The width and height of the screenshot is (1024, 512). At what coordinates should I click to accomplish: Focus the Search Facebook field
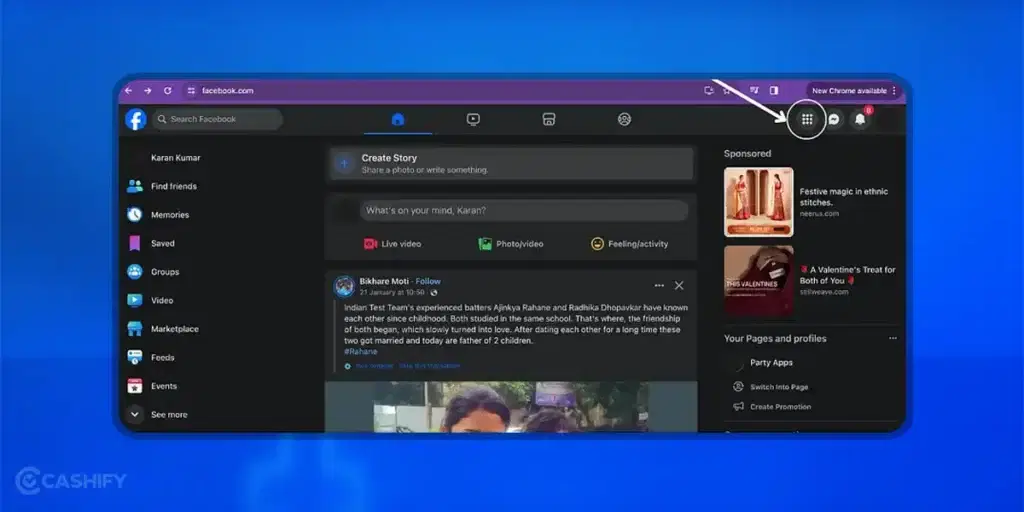coord(217,119)
